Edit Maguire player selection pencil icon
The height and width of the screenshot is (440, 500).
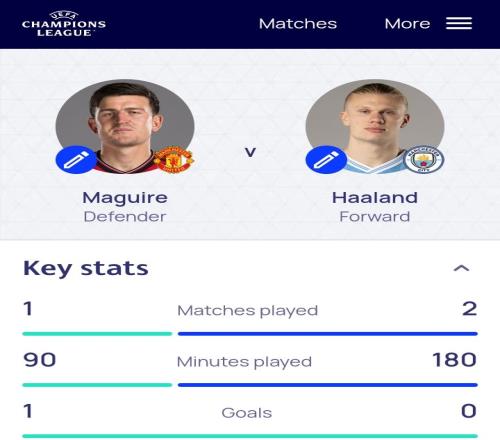(x=76, y=160)
